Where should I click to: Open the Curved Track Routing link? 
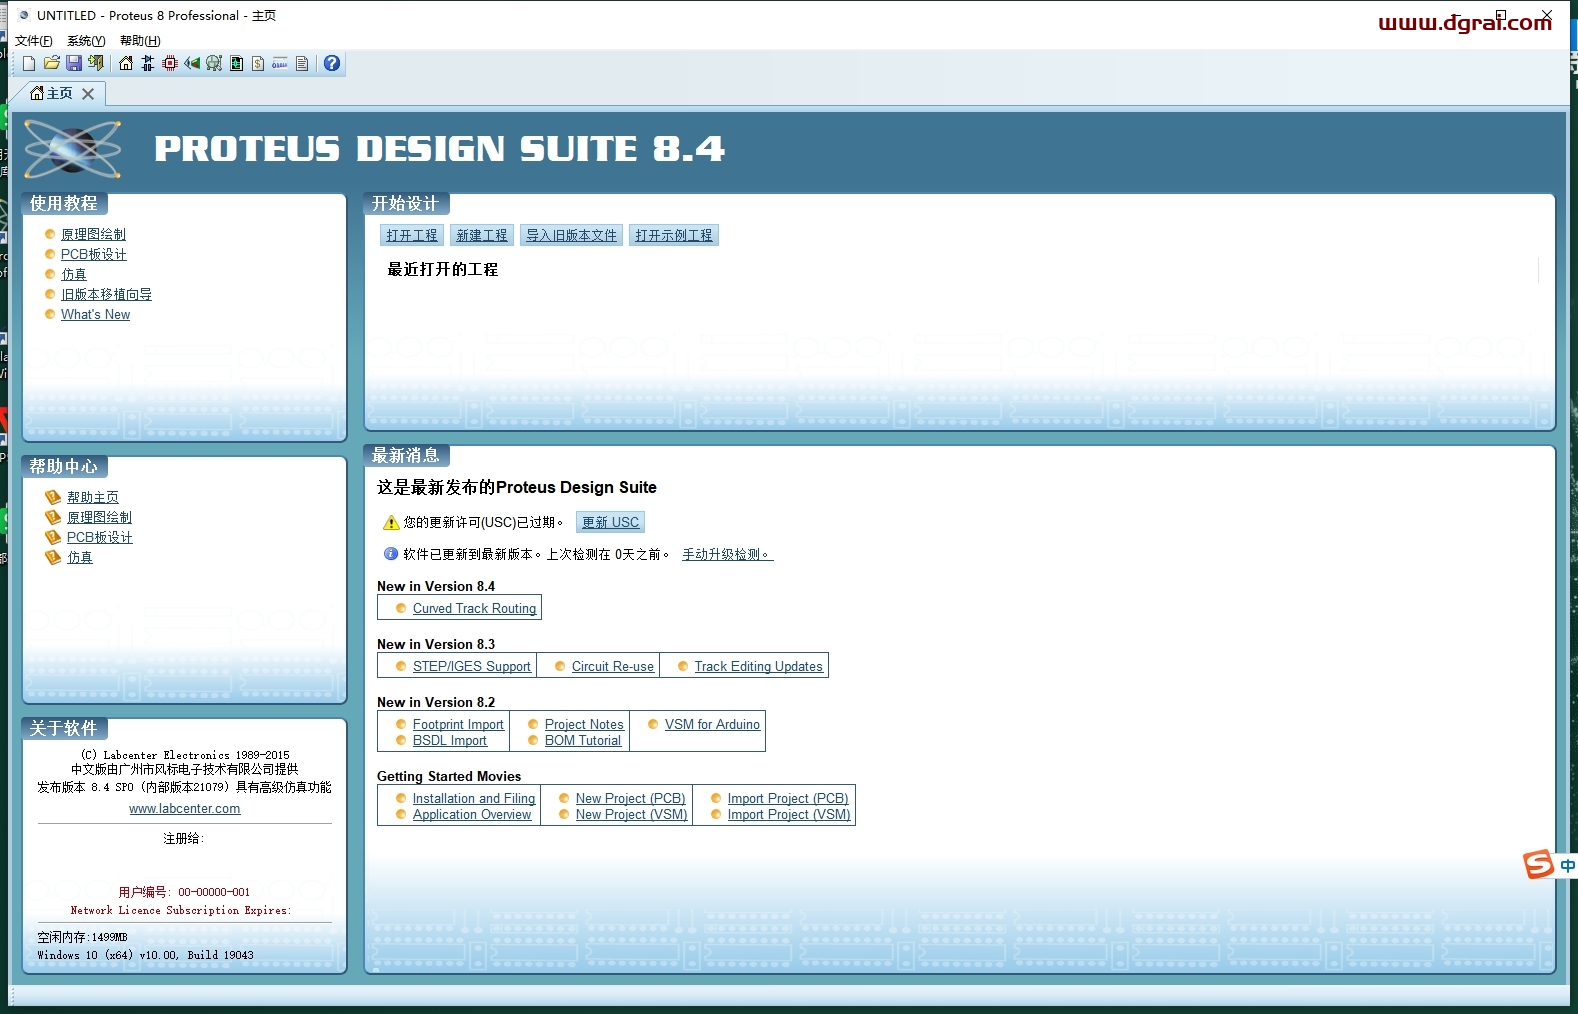[474, 608]
